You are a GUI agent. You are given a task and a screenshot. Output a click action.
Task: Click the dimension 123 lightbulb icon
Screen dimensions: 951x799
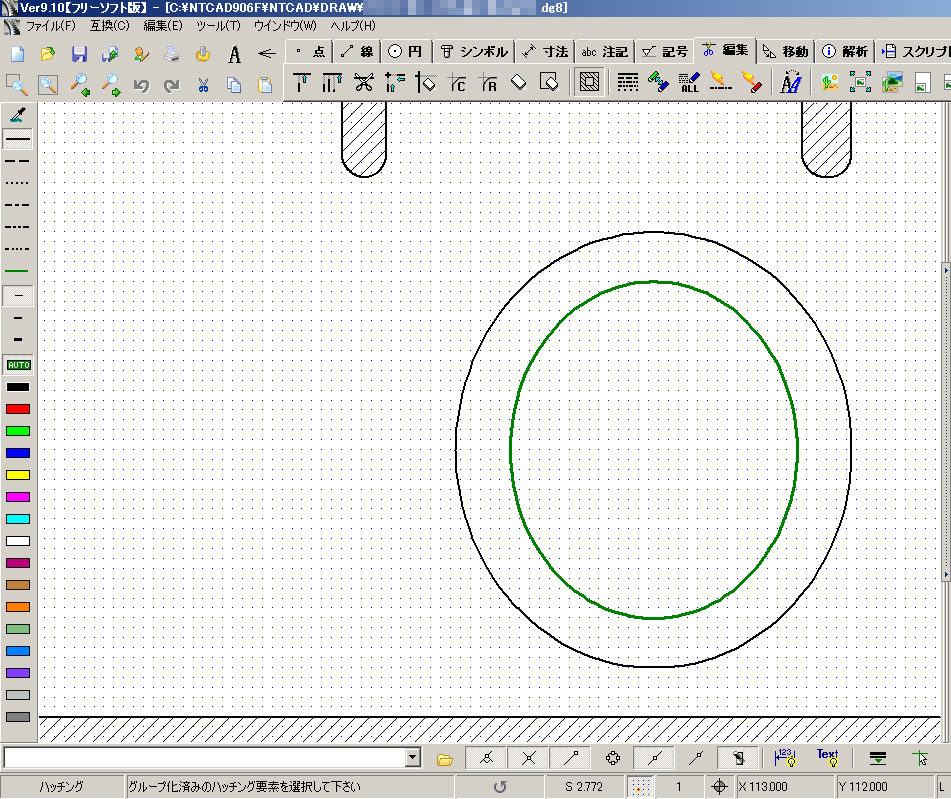785,758
